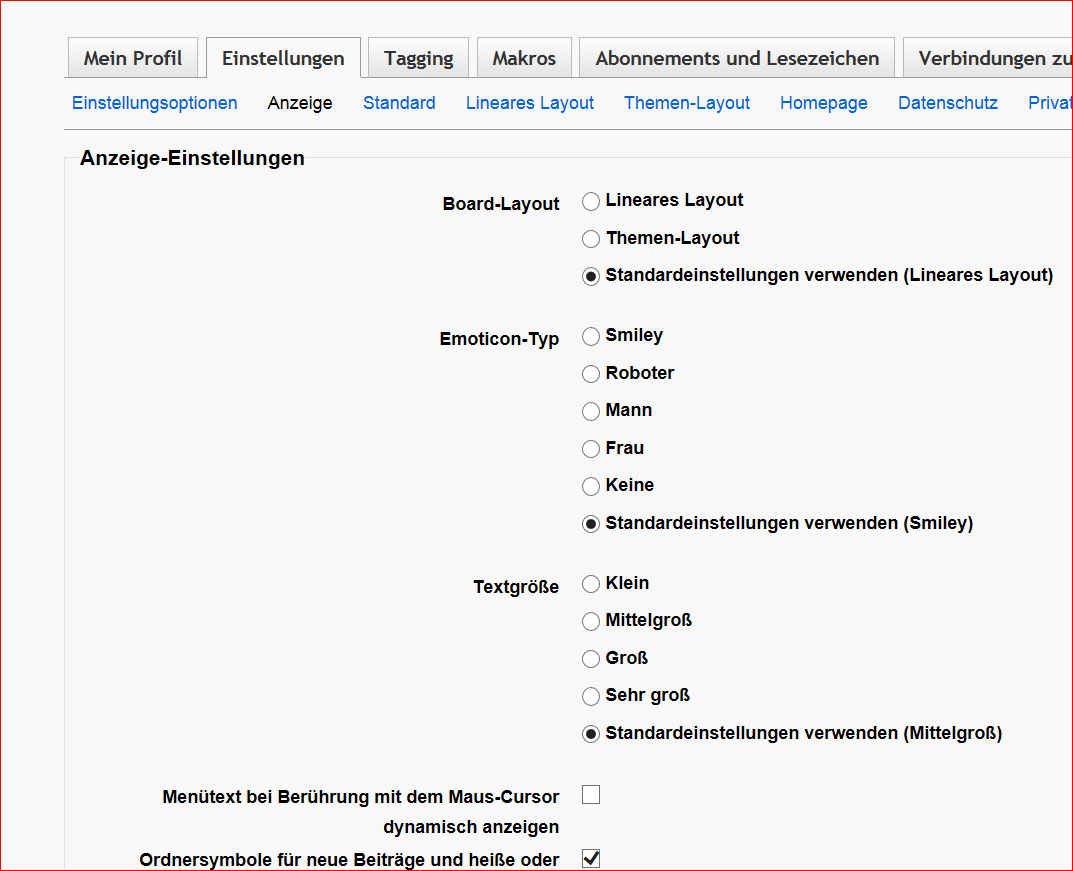Select Sehr groß text size

(x=591, y=696)
